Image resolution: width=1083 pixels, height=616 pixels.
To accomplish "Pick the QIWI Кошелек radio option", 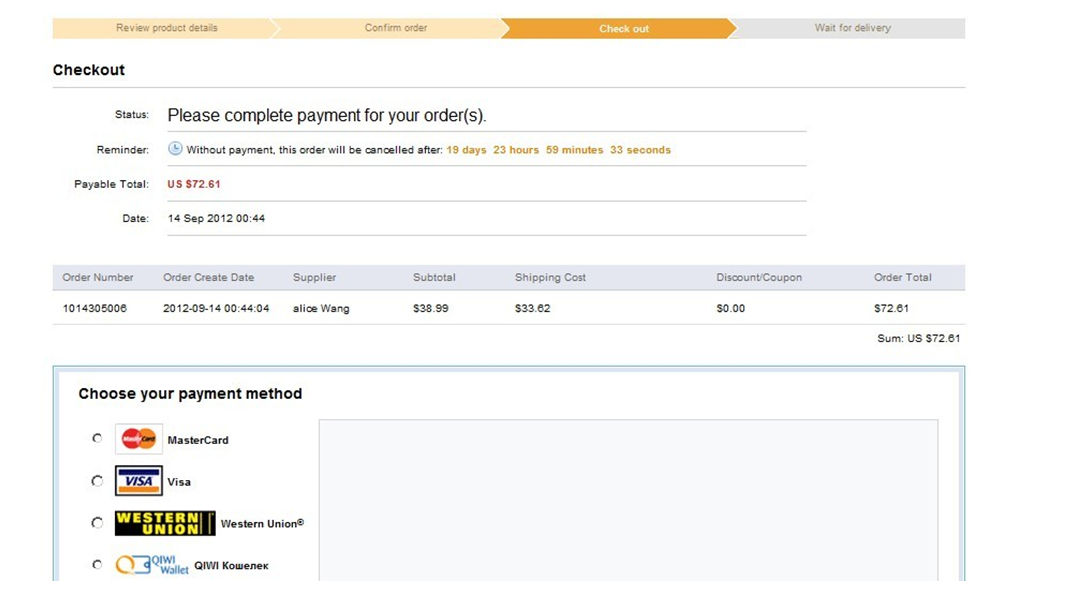I will point(97,565).
